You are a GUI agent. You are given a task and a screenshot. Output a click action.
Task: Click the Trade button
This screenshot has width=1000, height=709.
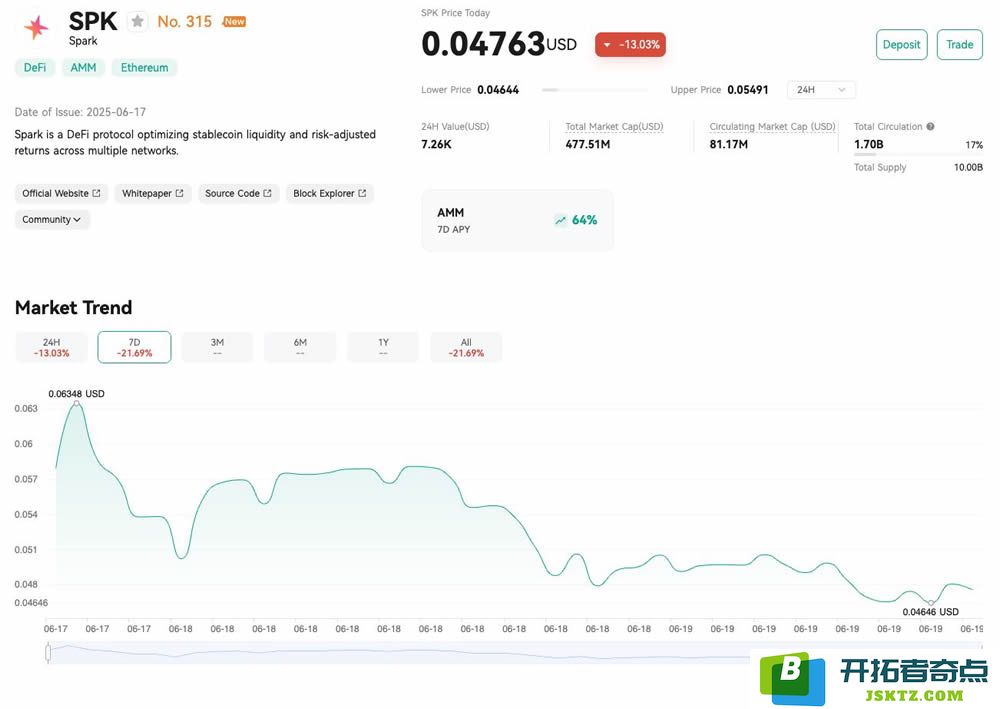click(959, 45)
